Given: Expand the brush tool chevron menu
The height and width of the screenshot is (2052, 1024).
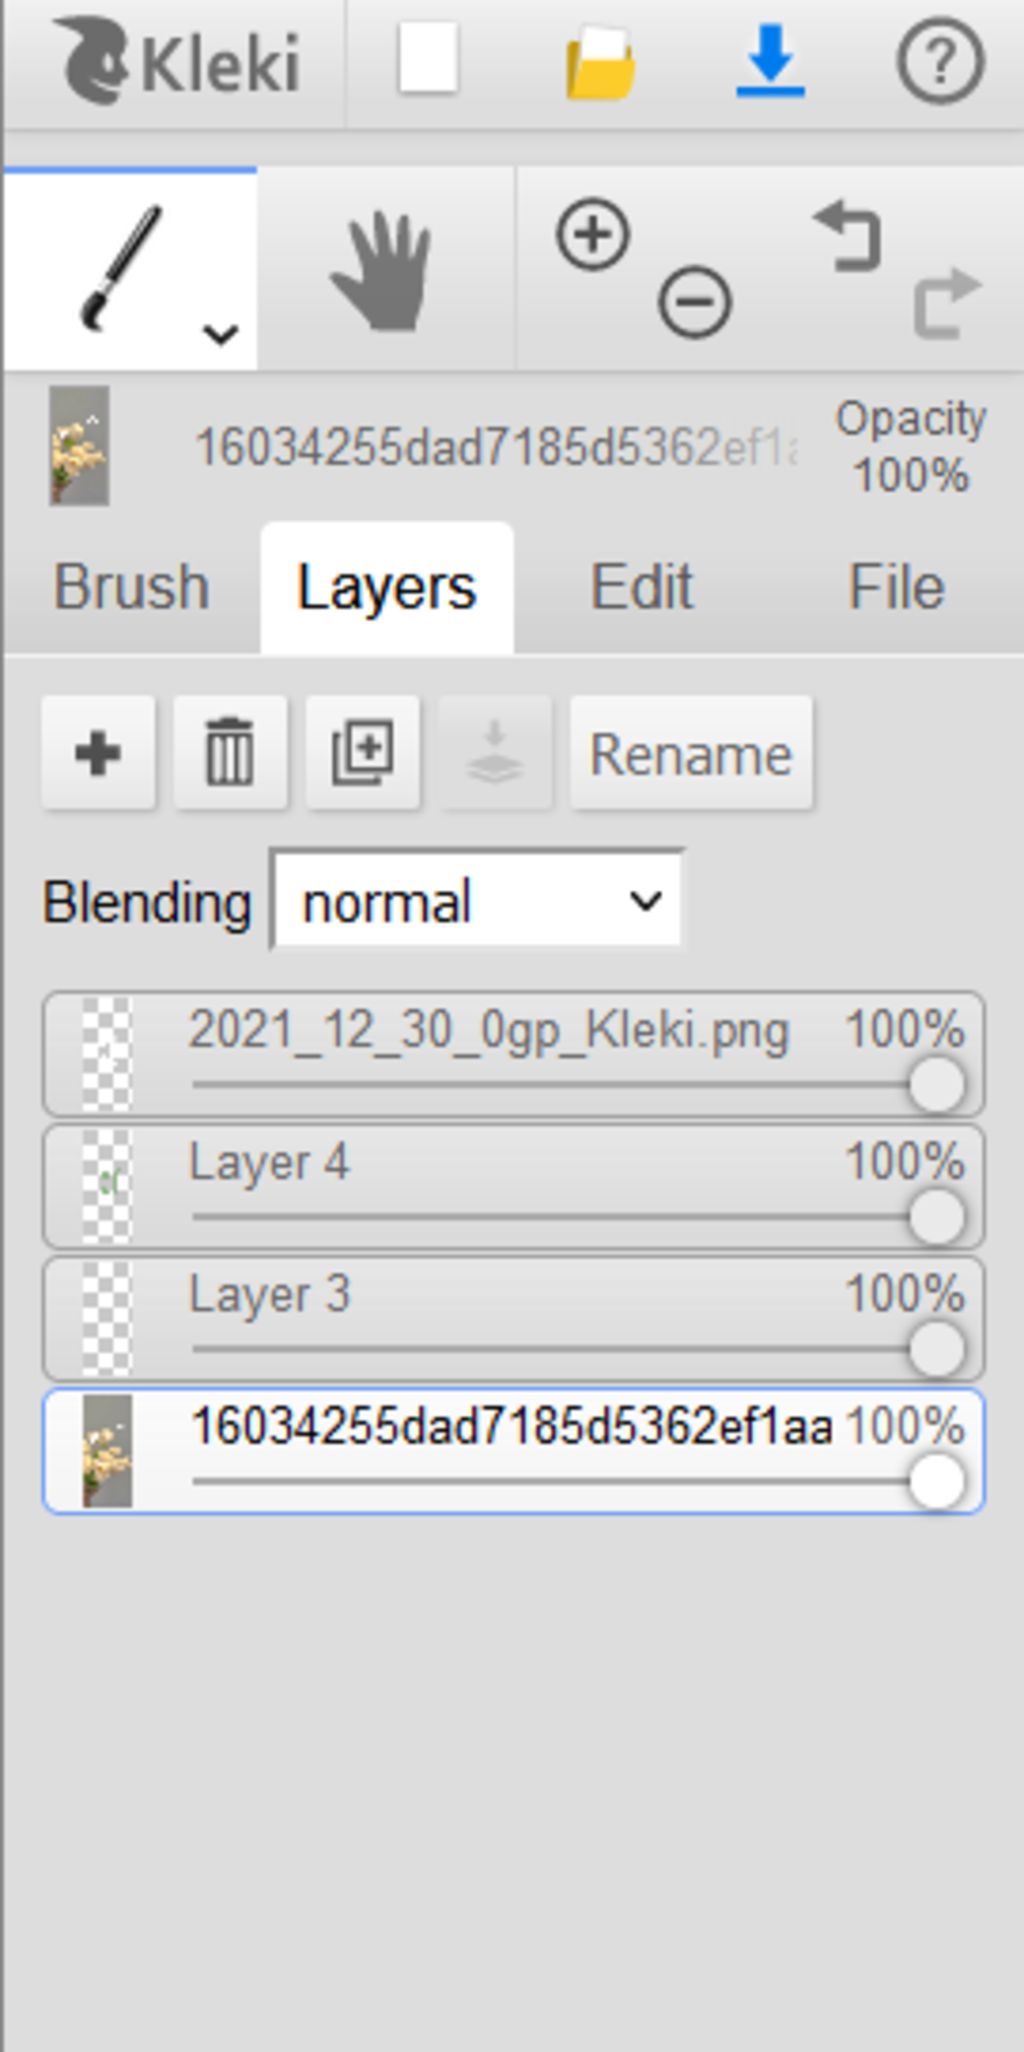Looking at the screenshot, I should click(x=220, y=334).
